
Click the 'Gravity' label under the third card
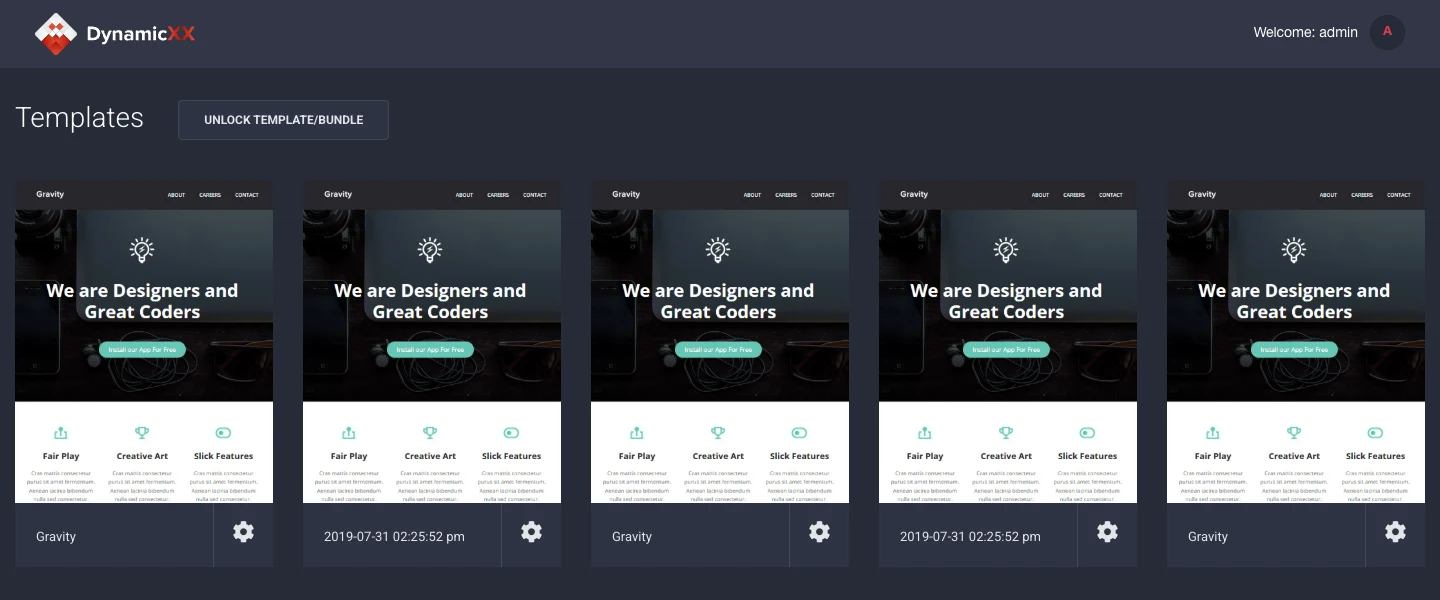coord(632,537)
